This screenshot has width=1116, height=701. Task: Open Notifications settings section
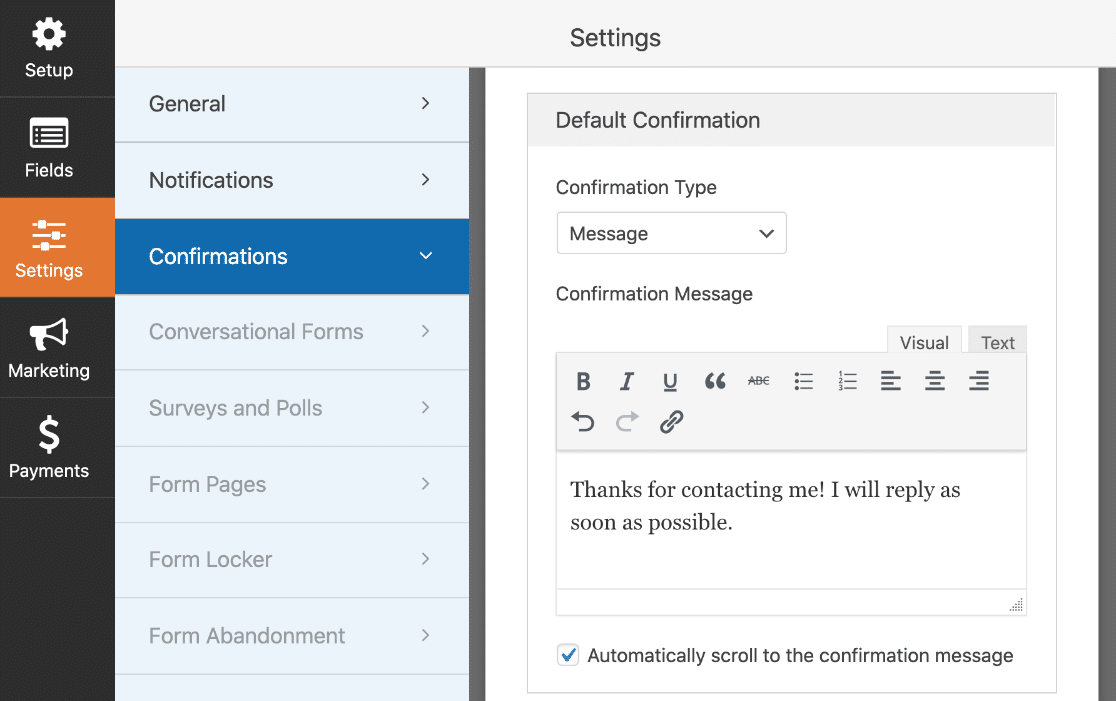click(292, 181)
